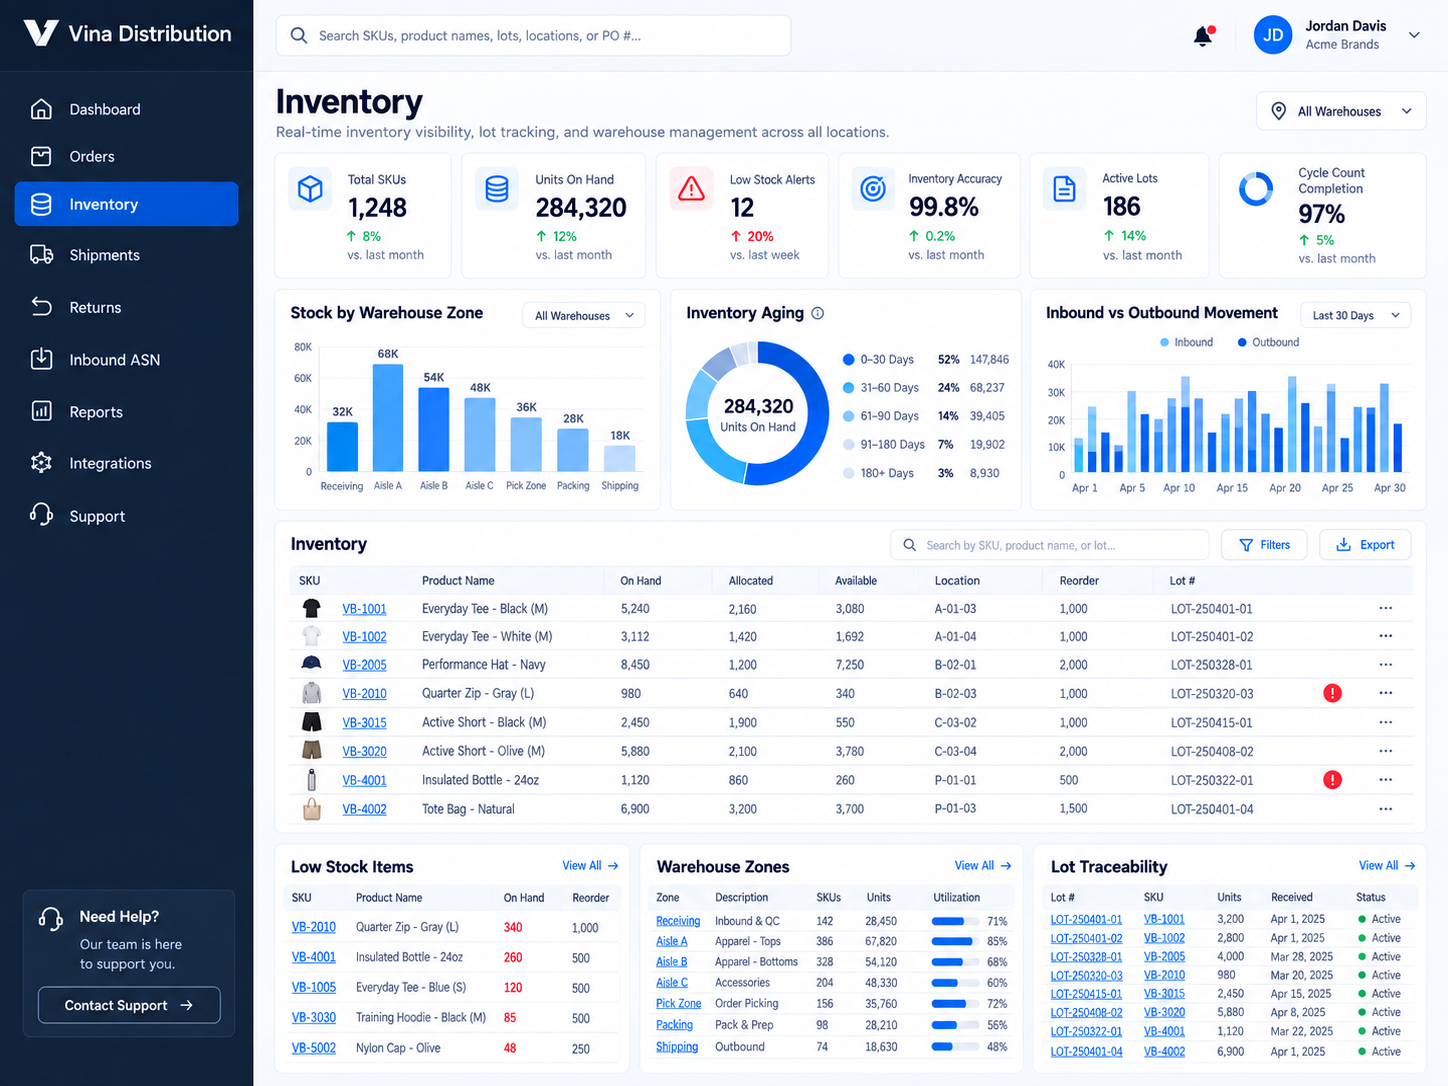Click the red alert icon on LOT-250322-01 row
The width and height of the screenshot is (1448, 1086).
pyautogui.click(x=1332, y=780)
